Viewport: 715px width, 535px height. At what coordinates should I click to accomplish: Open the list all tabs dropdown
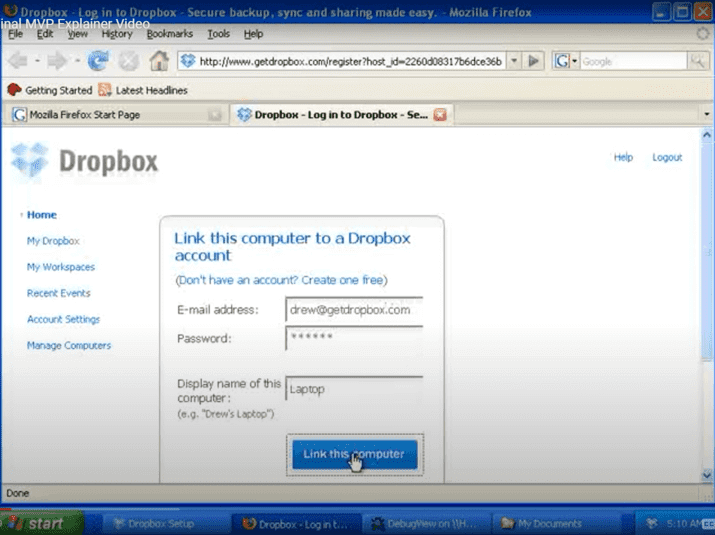[x=706, y=114]
